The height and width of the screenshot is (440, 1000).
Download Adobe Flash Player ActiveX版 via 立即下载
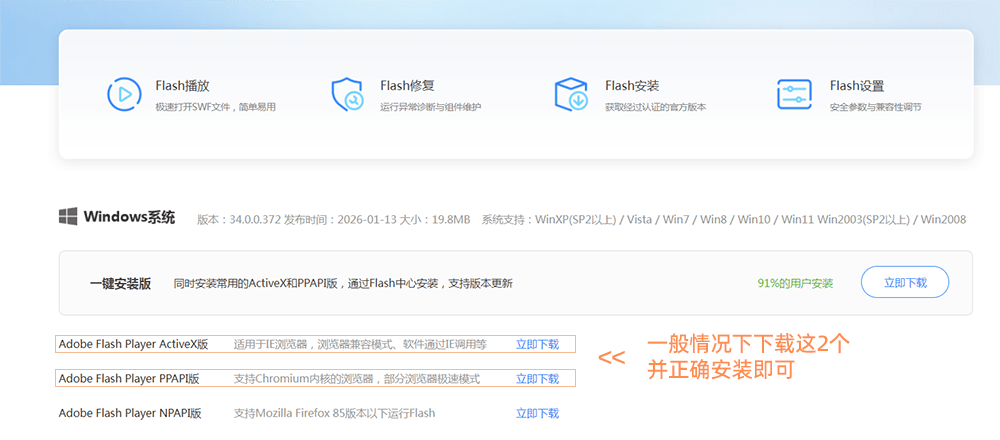(537, 344)
